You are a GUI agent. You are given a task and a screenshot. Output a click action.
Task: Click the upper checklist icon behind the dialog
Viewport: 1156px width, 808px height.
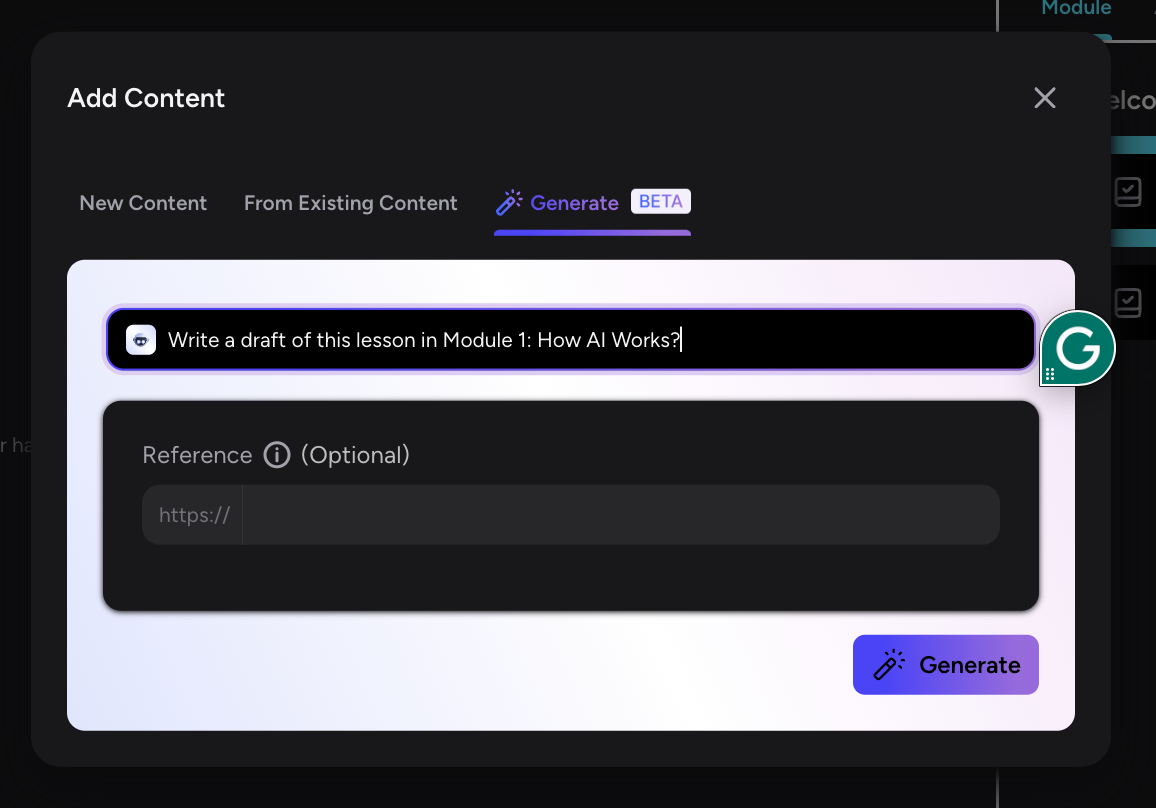(1128, 191)
